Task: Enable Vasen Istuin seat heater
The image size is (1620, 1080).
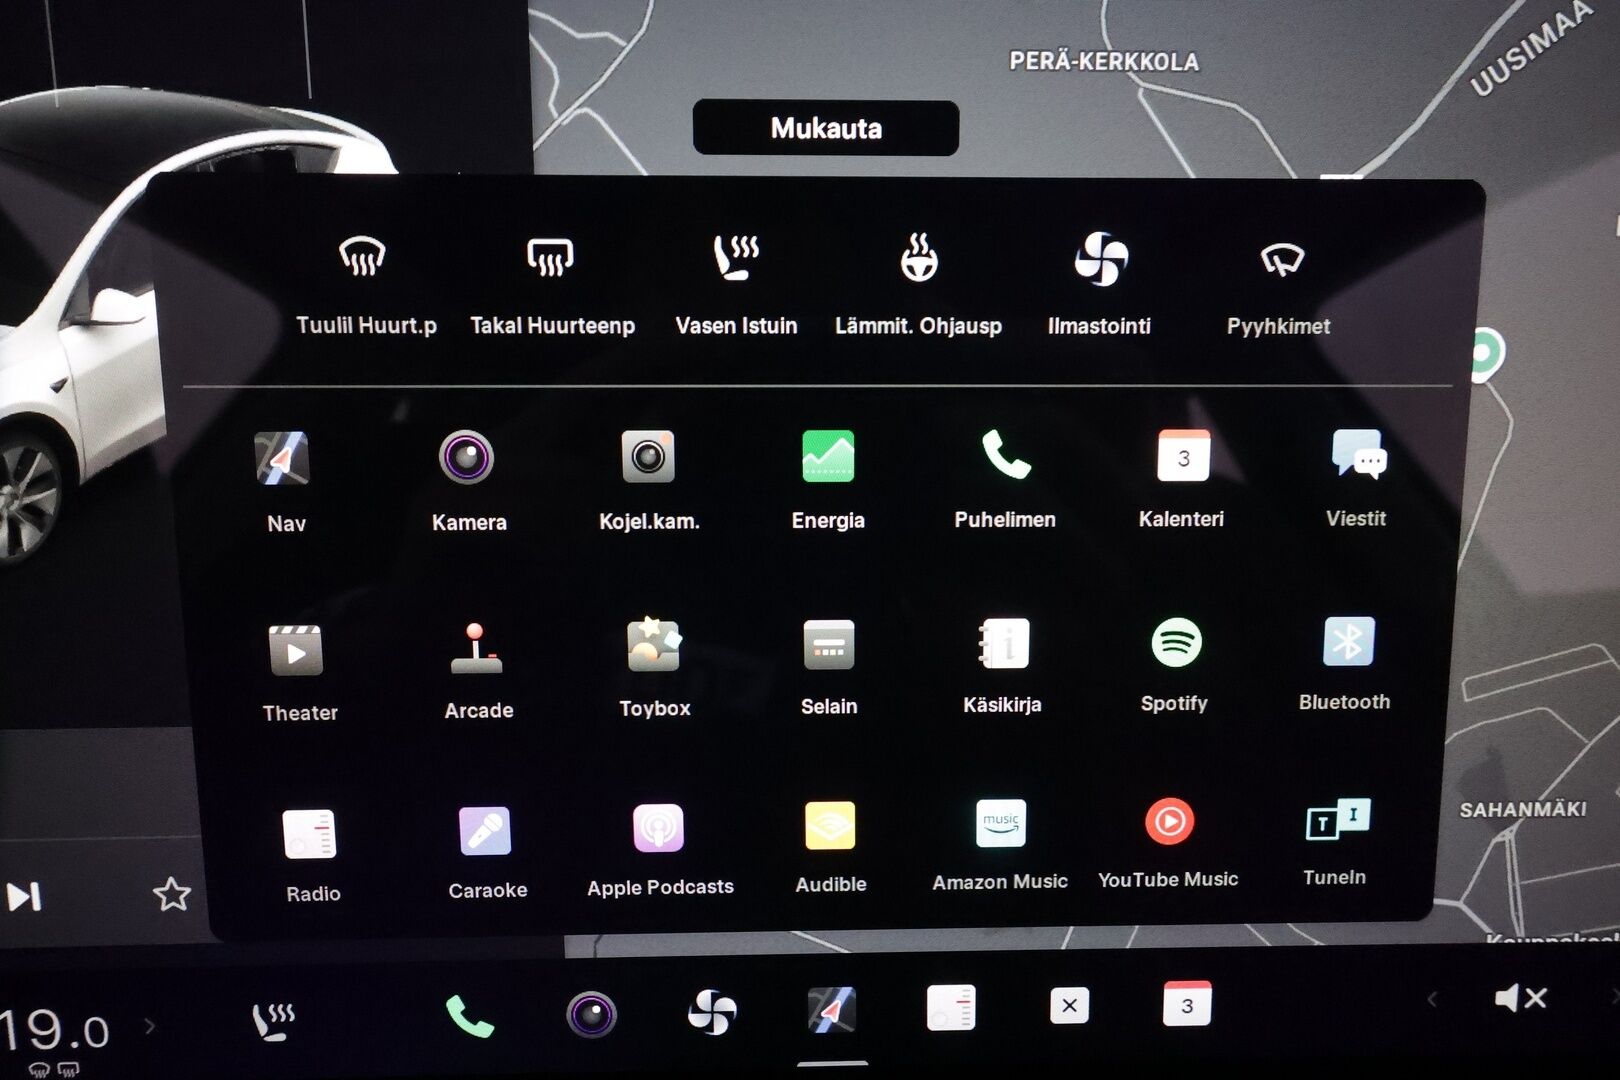Action: point(736,257)
